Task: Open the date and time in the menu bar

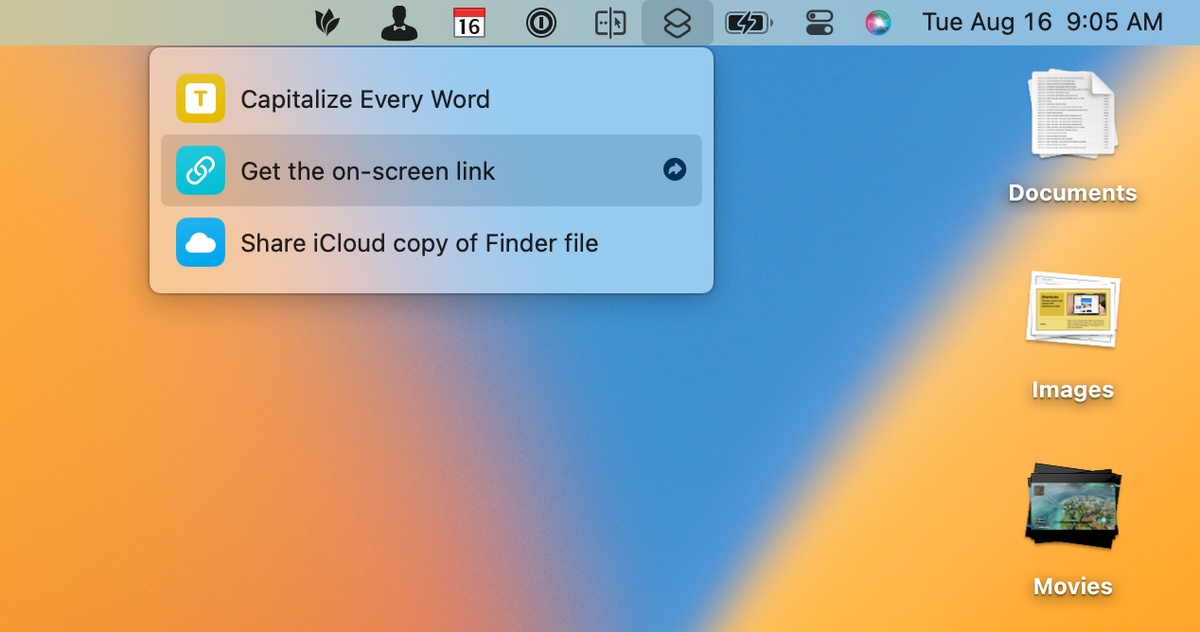Action: click(x=1043, y=22)
